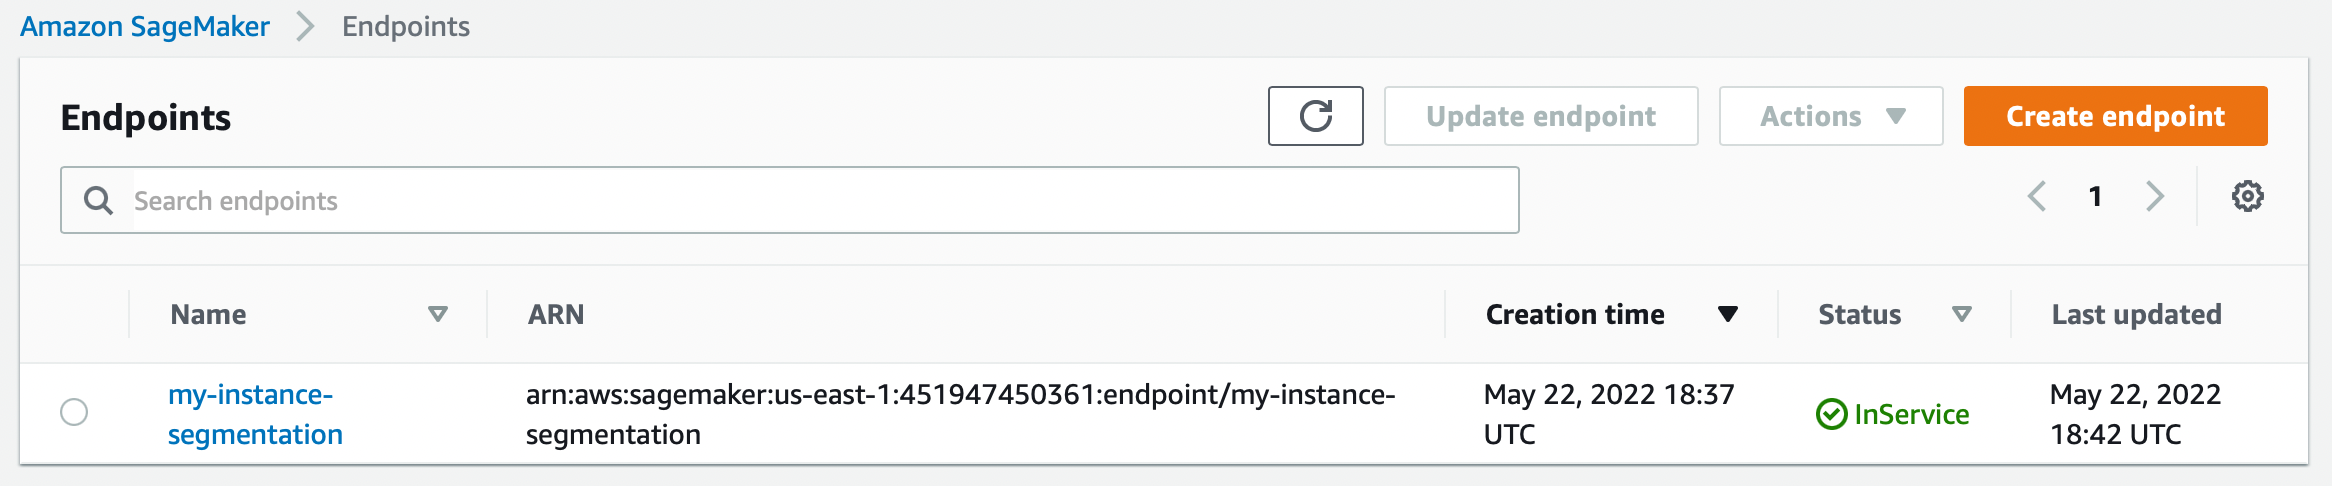Expand the Actions dropdown menu
This screenshot has width=2332, height=486.
pos(1831,116)
